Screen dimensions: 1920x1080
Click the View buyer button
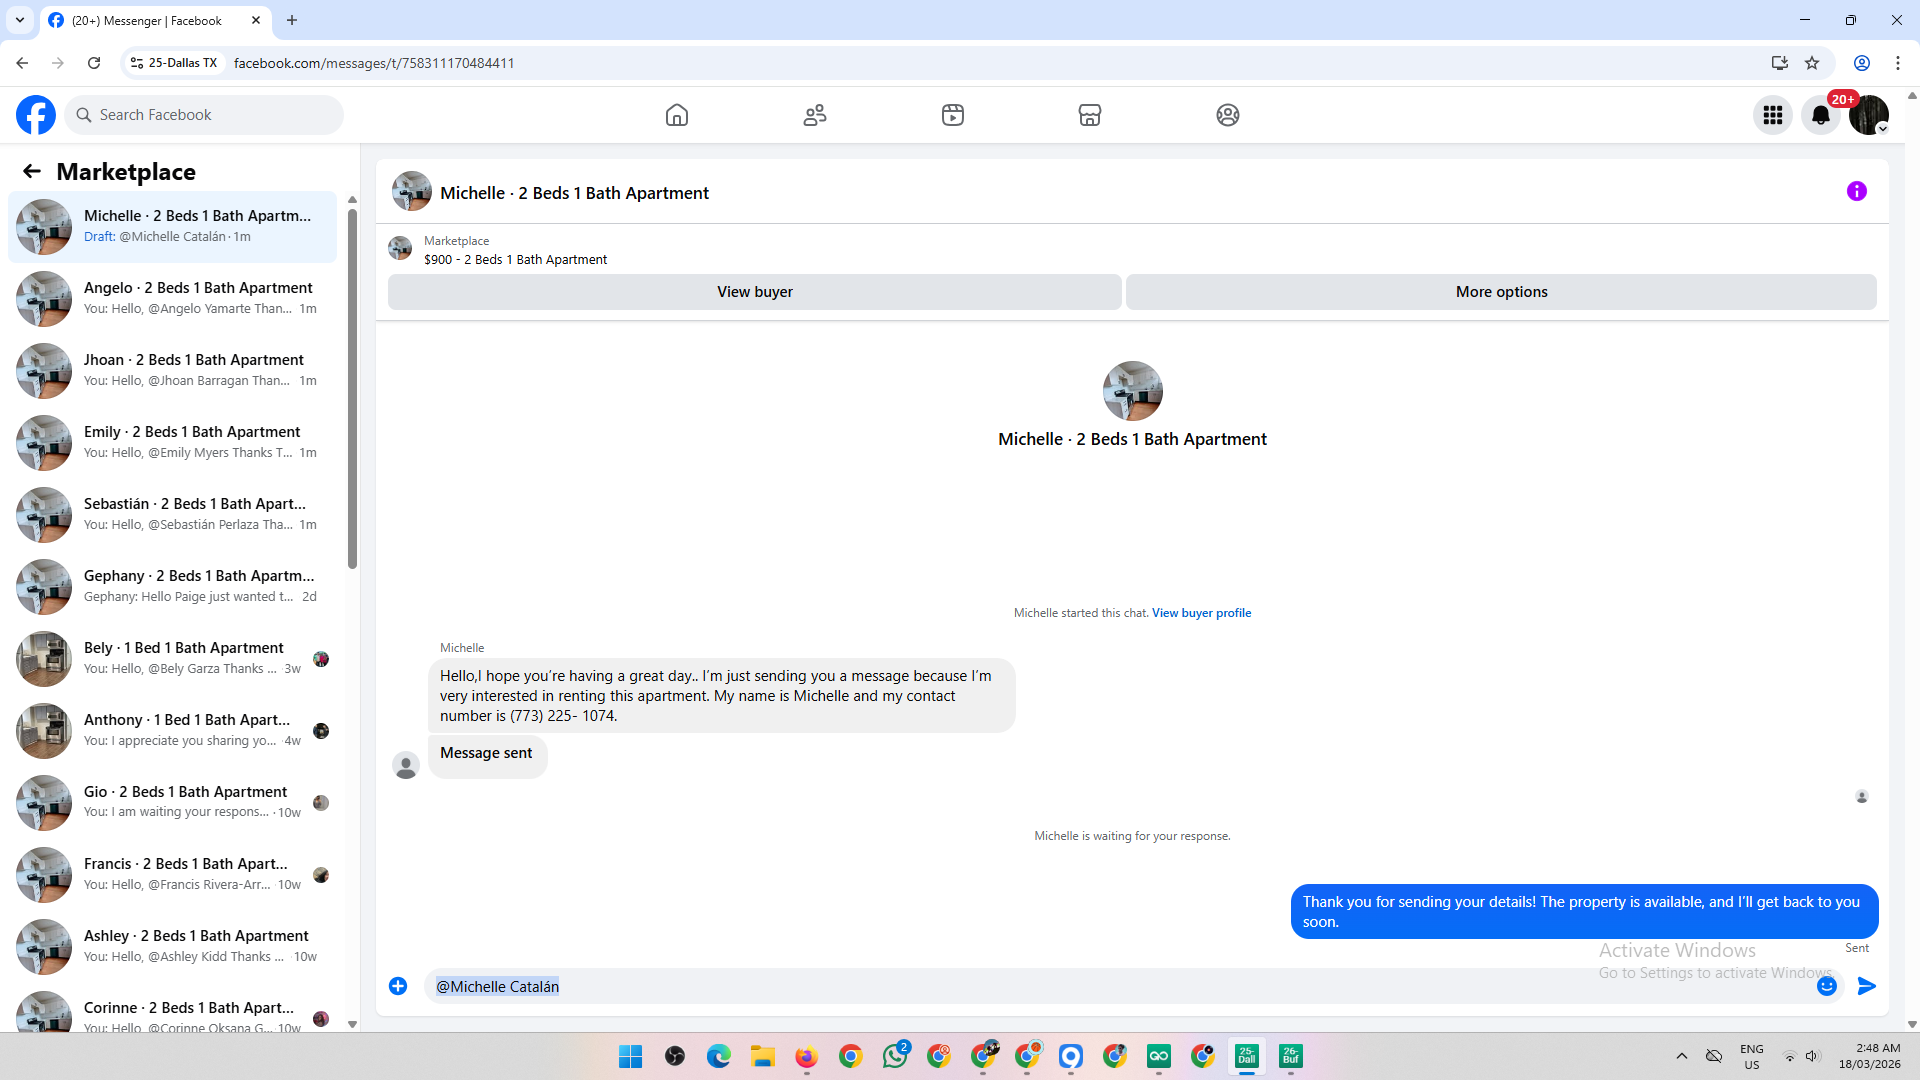(x=755, y=292)
